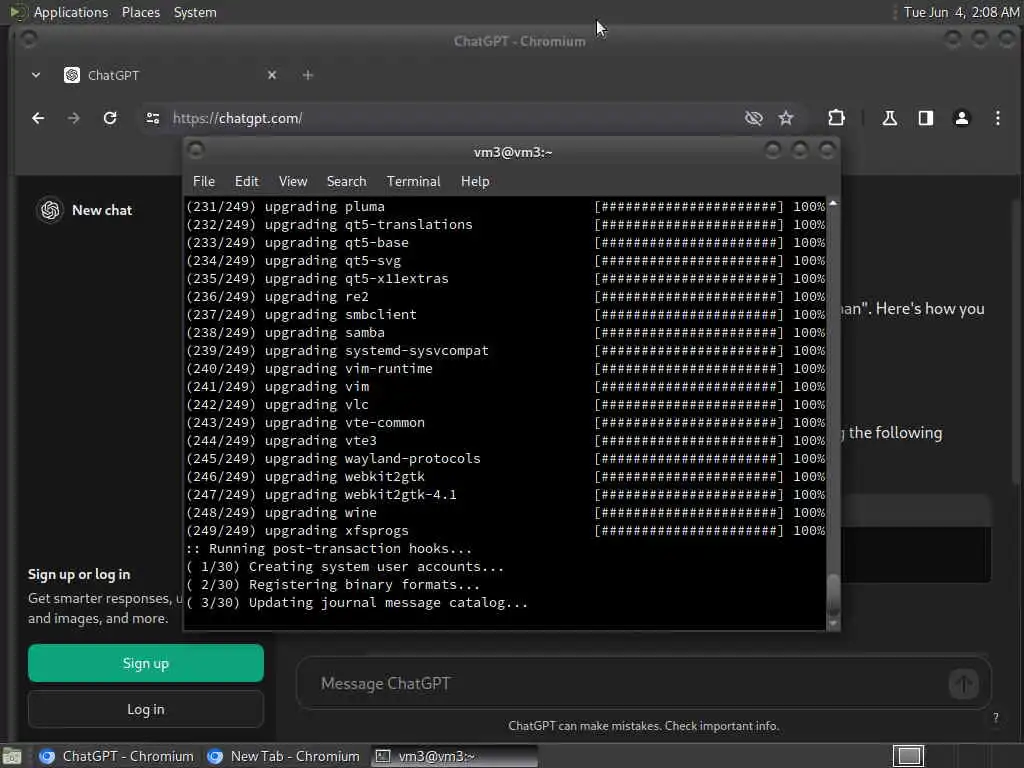This screenshot has height=768, width=1024.
Task: Open the Terminal menu
Action: pos(413,182)
